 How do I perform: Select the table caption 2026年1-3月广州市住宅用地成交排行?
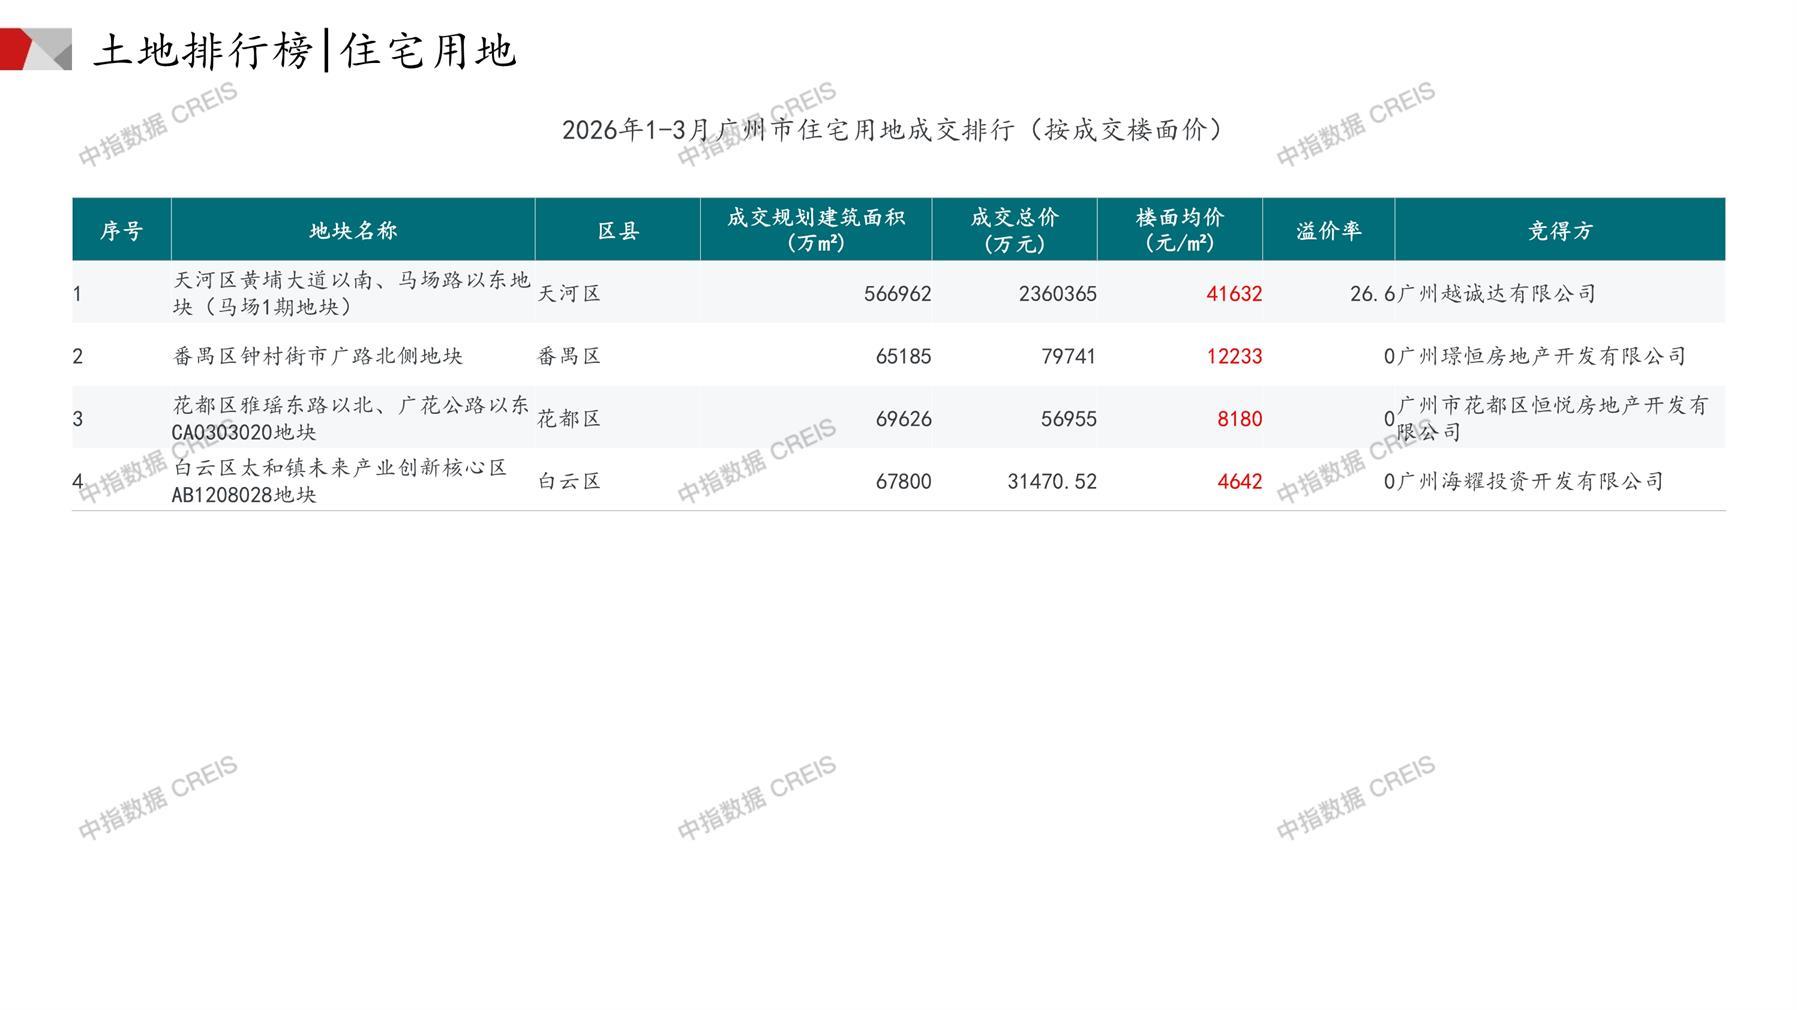pyautogui.click(x=892, y=130)
